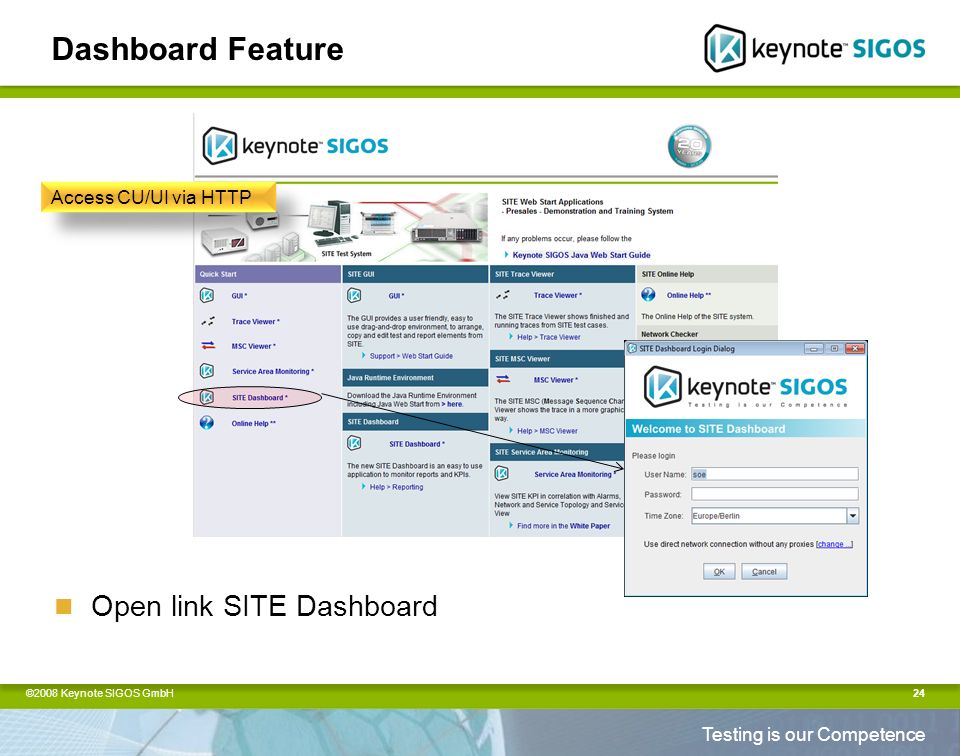Click the Quick Start section header
The image size is (960, 756).
[x=268, y=274]
